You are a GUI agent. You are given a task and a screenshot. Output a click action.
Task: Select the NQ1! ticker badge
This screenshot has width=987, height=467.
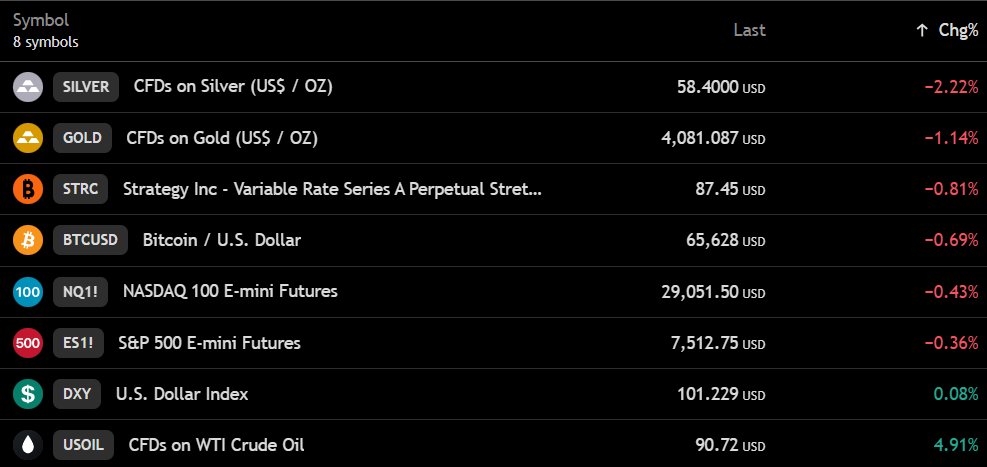[x=81, y=291]
